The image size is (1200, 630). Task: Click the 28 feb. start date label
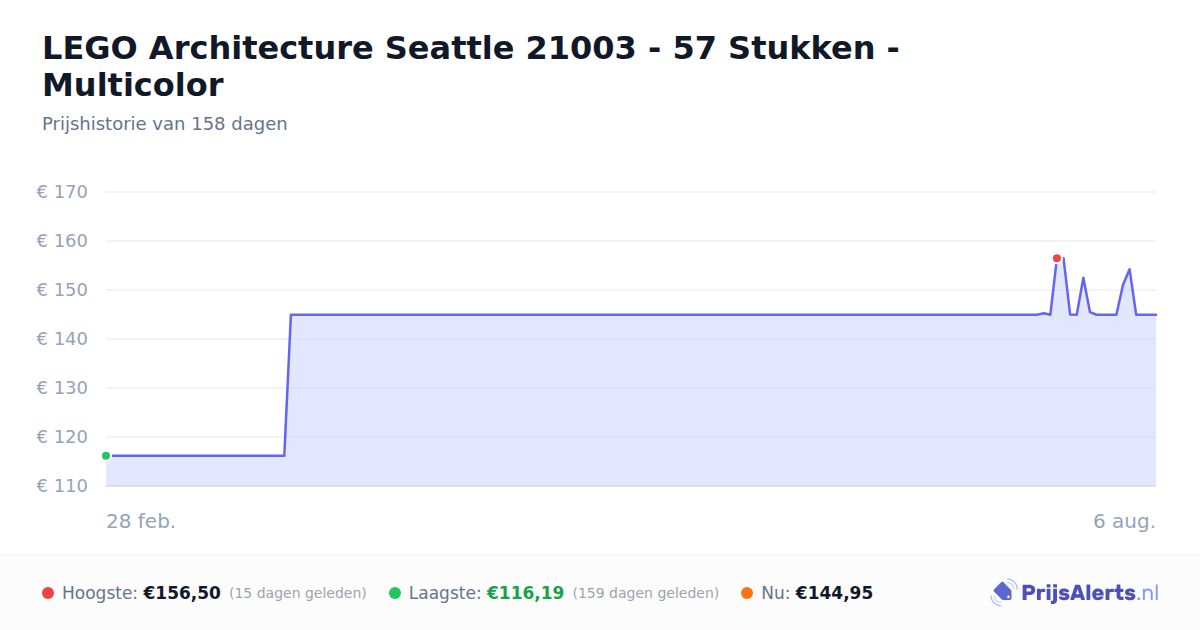[x=141, y=521]
